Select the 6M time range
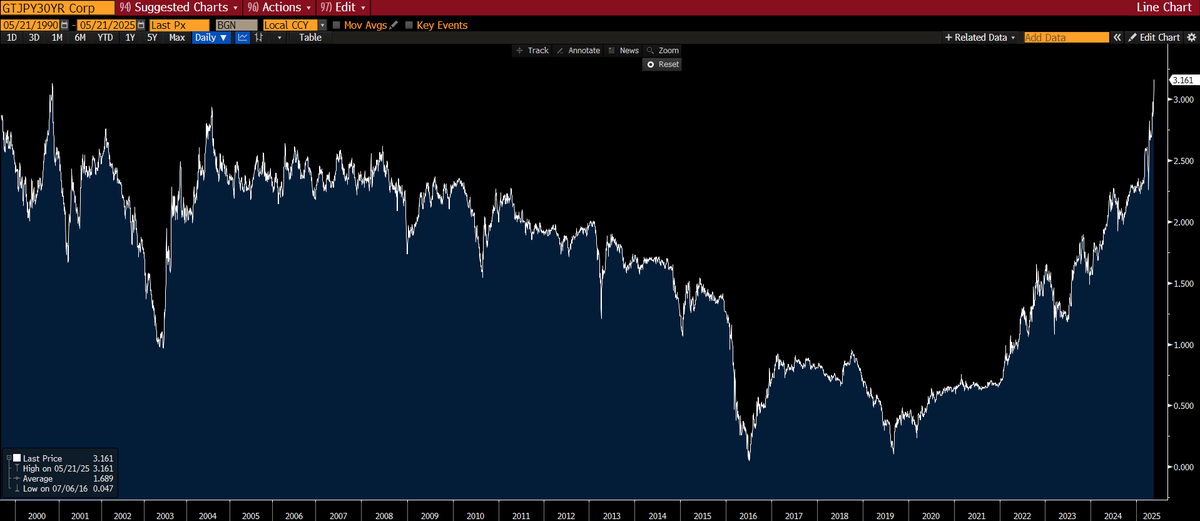Viewport: 1200px width, 521px height. click(x=80, y=37)
